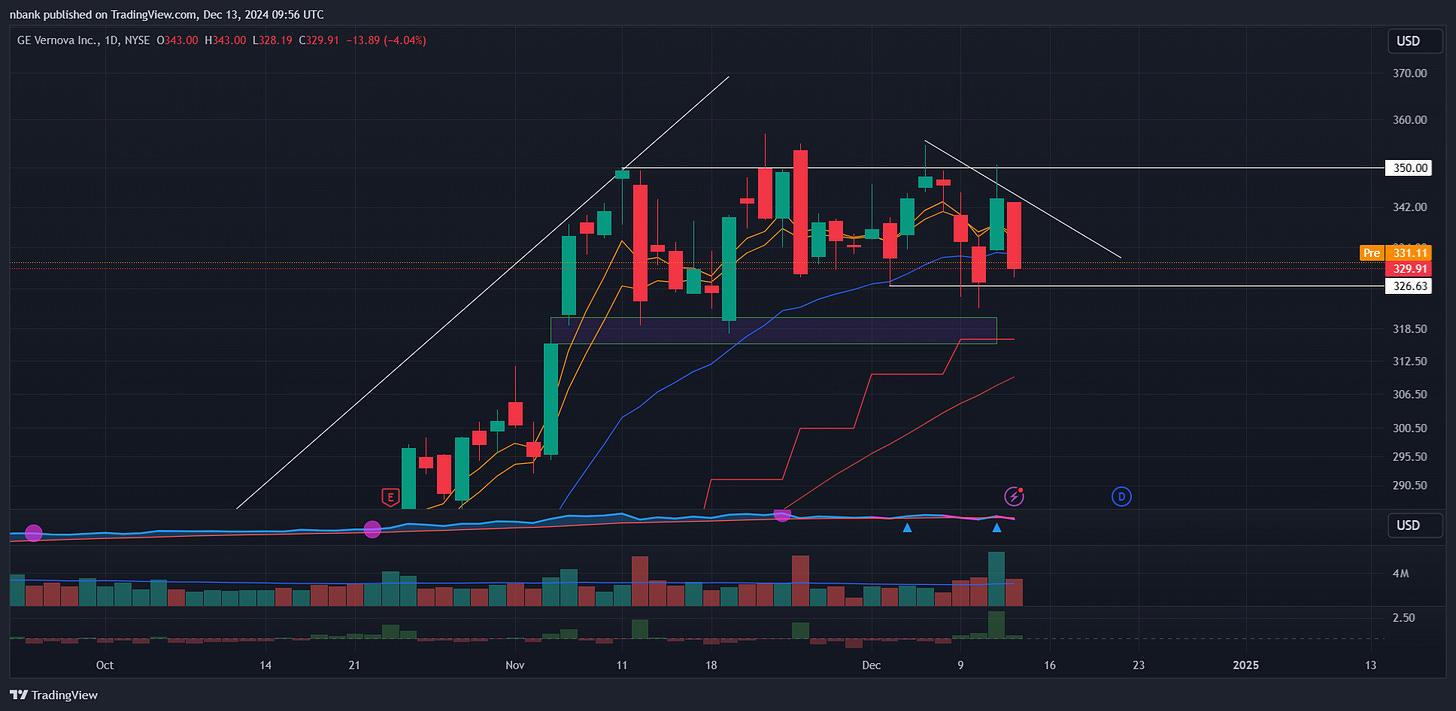This screenshot has height=711, width=1456.
Task: Select the purple rectangle support zone drawing
Action: (x=773, y=331)
